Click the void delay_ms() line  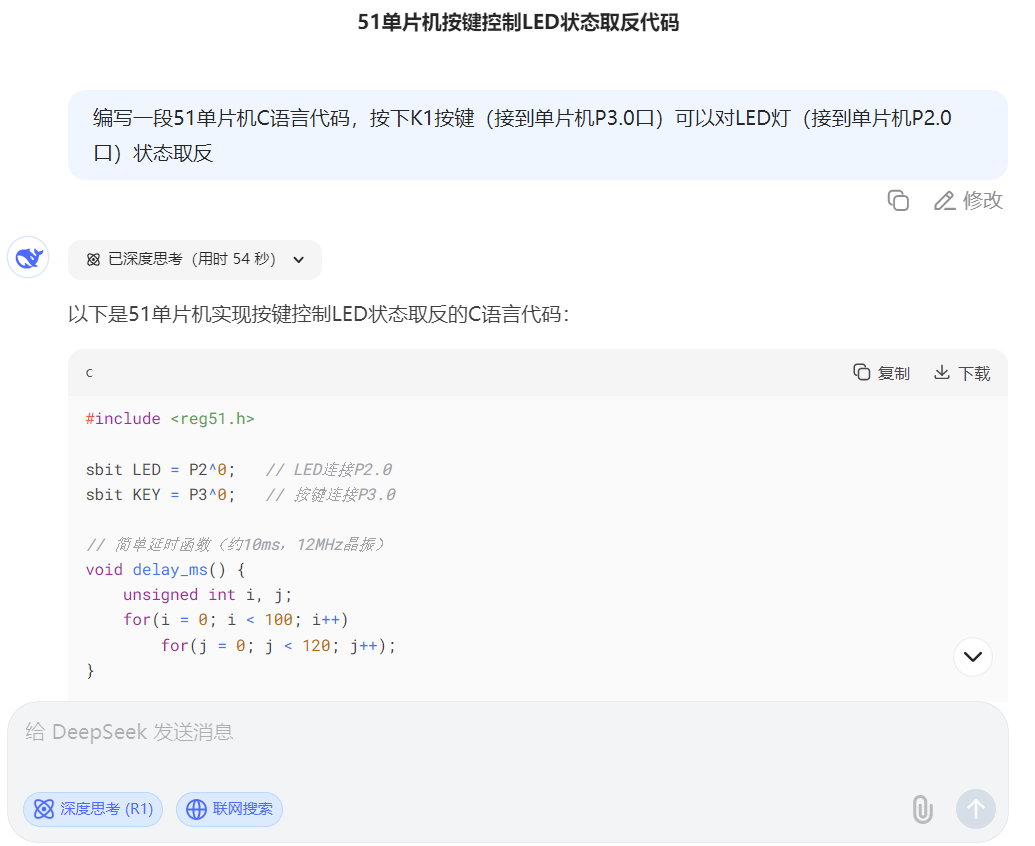[x=165, y=570]
